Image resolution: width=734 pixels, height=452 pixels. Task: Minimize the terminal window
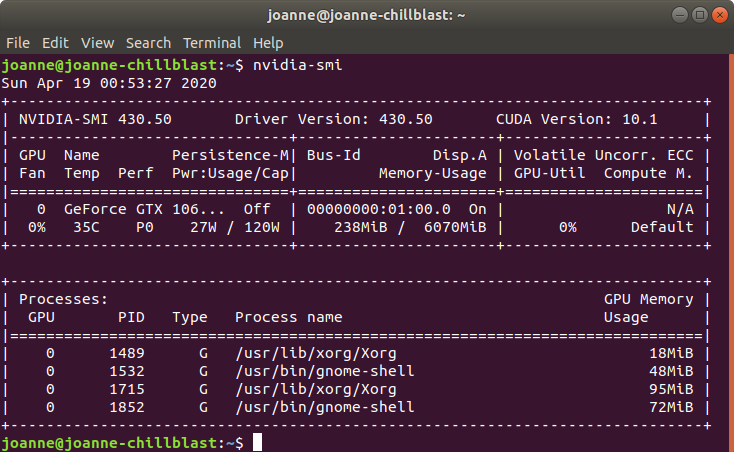[680, 15]
